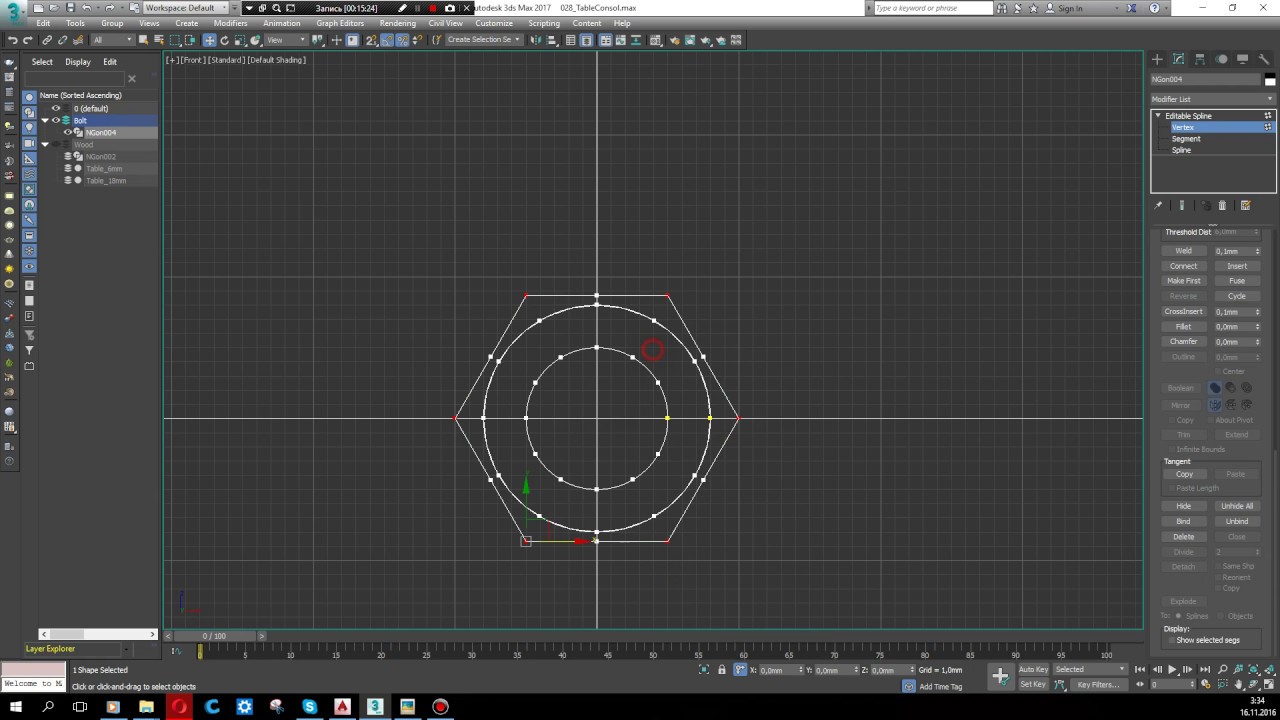Open Create Selection Set dropdown
Viewport: 1280px width, 720px height.
coord(484,40)
